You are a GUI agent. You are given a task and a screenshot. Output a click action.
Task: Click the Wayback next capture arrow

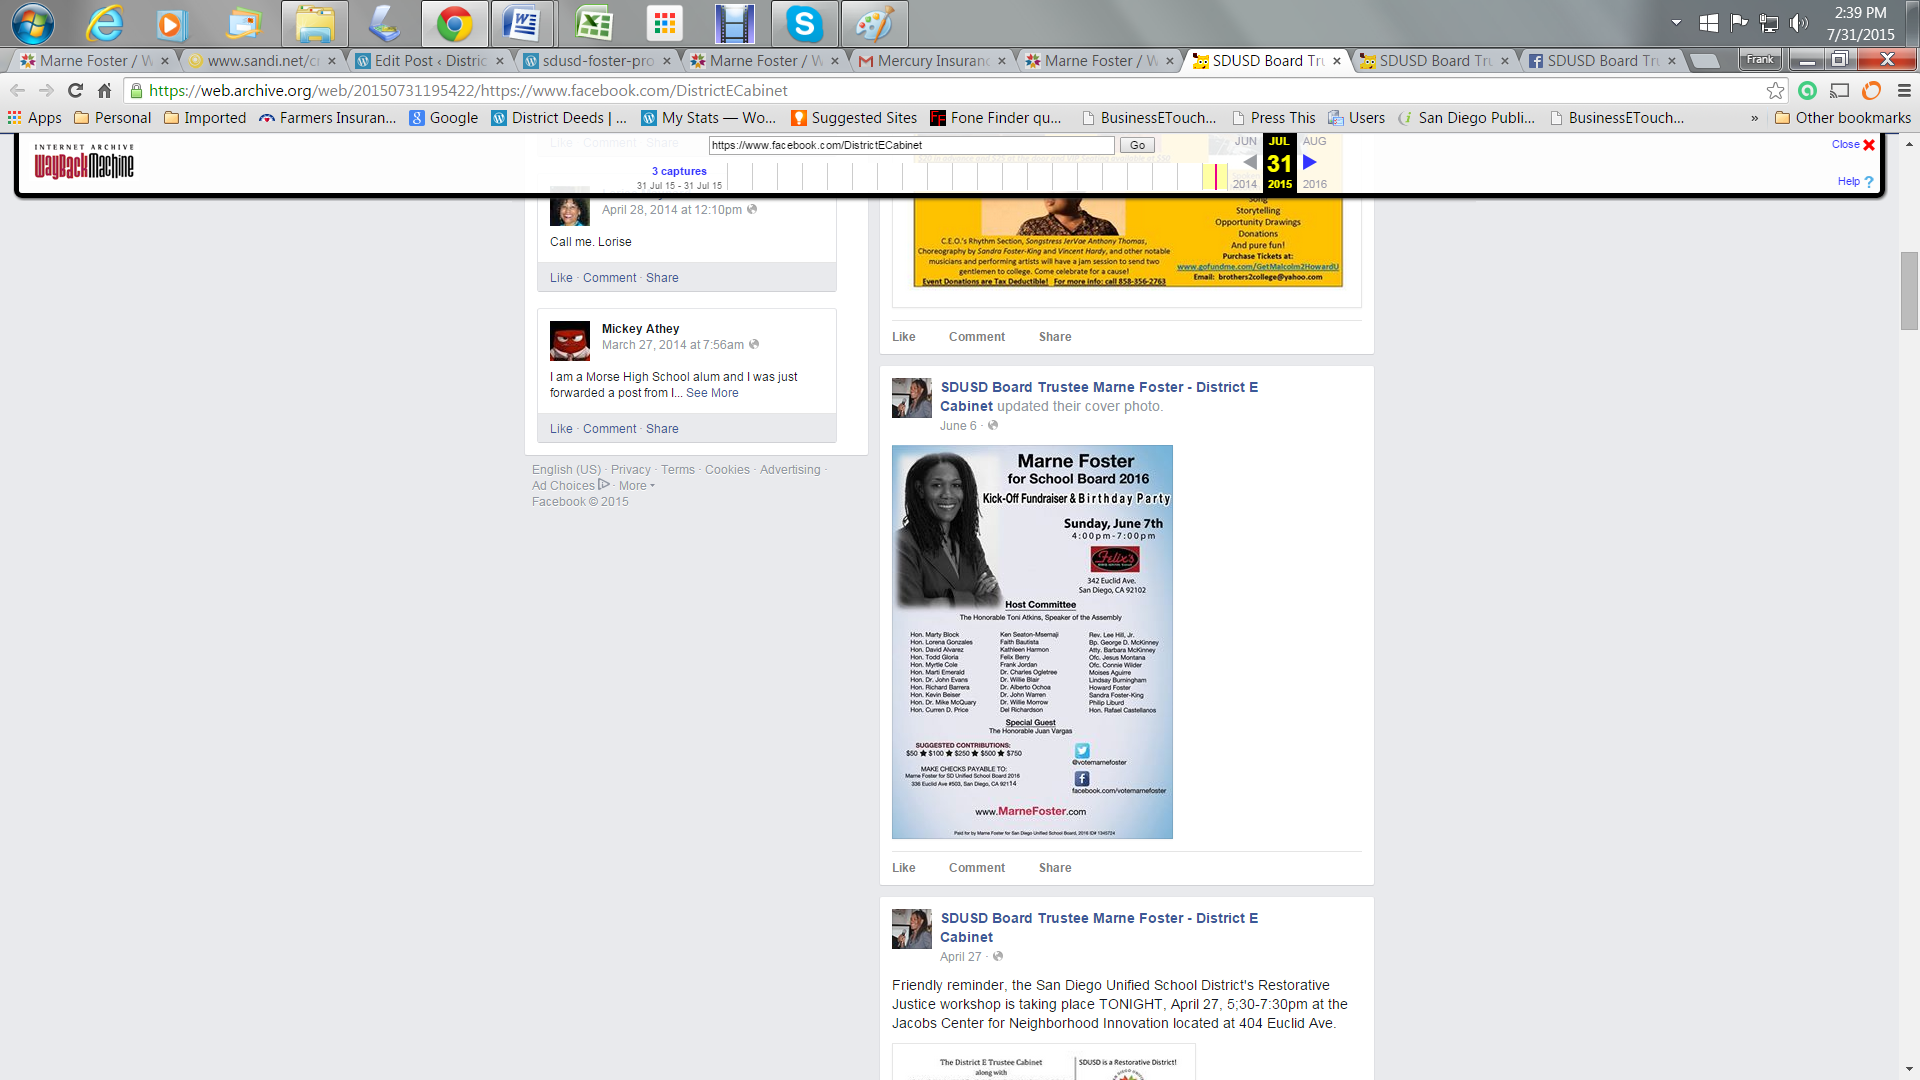pos(1310,162)
